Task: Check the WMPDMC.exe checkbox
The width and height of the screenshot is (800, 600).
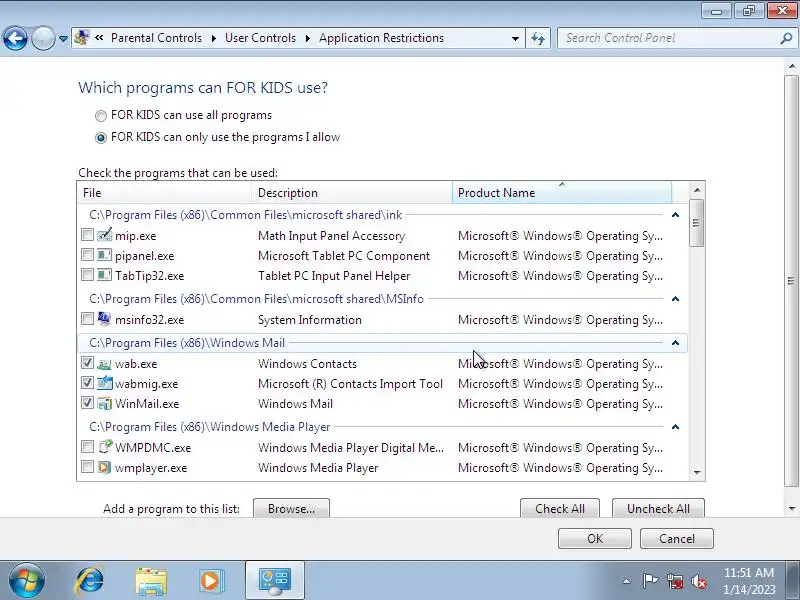Action: (87, 447)
